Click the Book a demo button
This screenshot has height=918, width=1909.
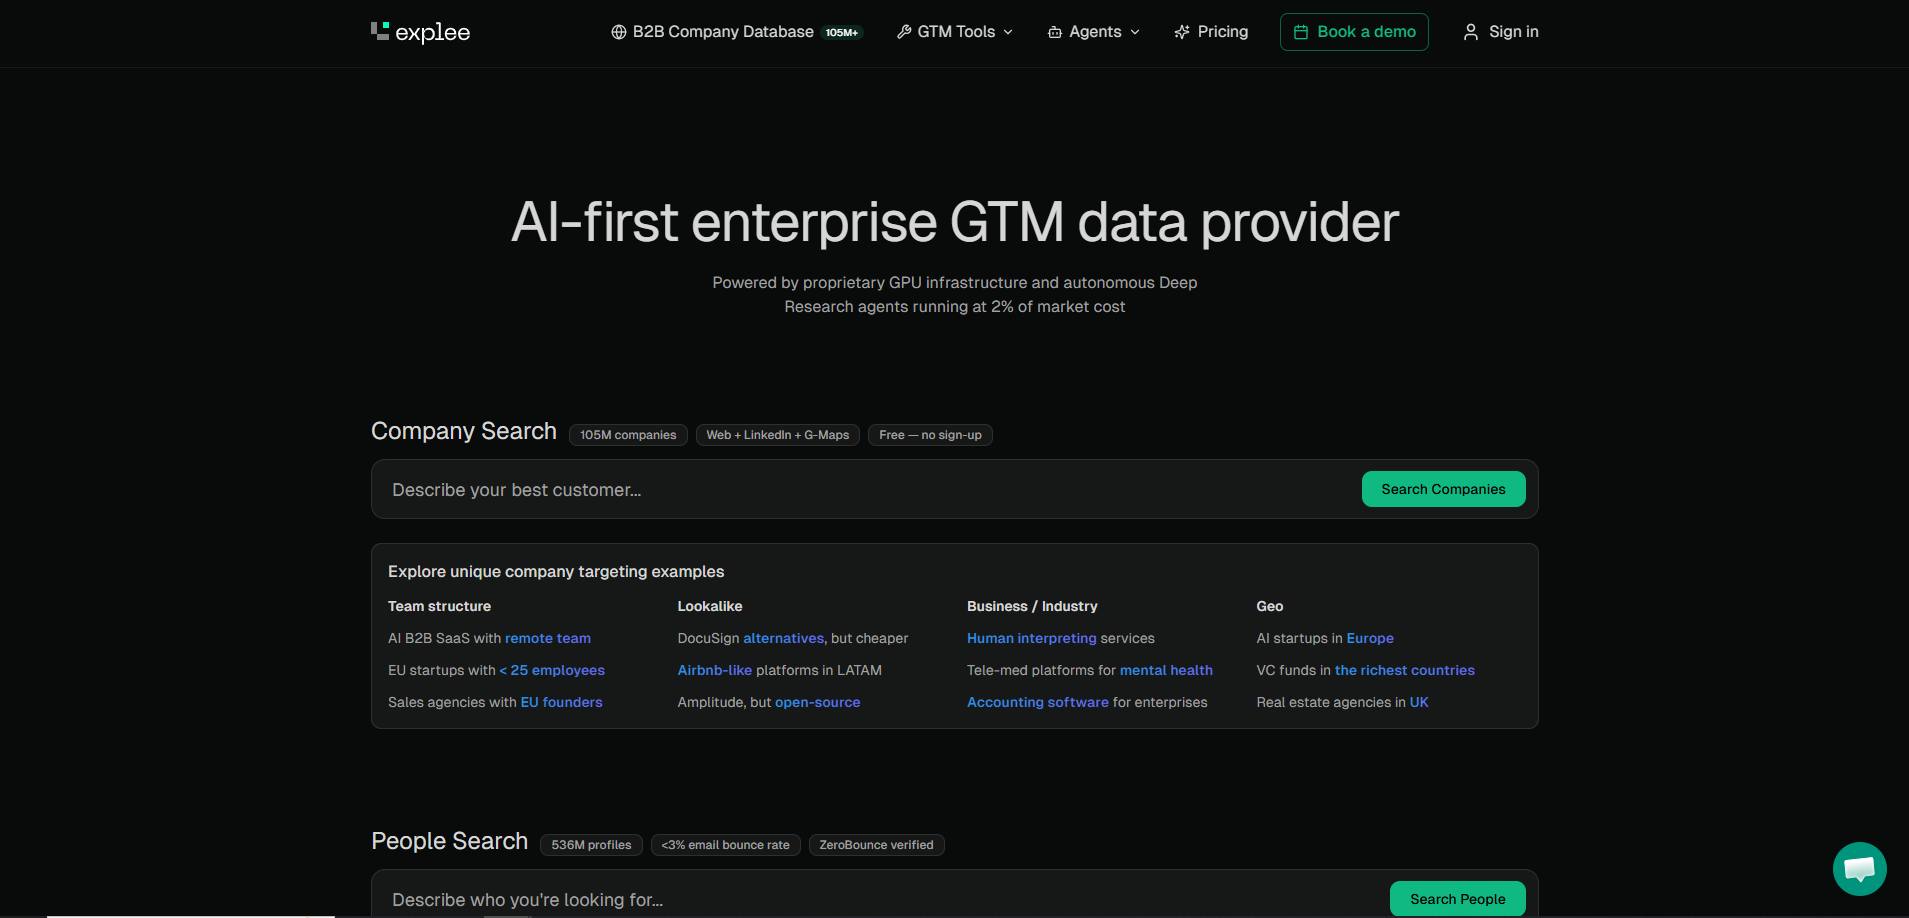(1354, 32)
